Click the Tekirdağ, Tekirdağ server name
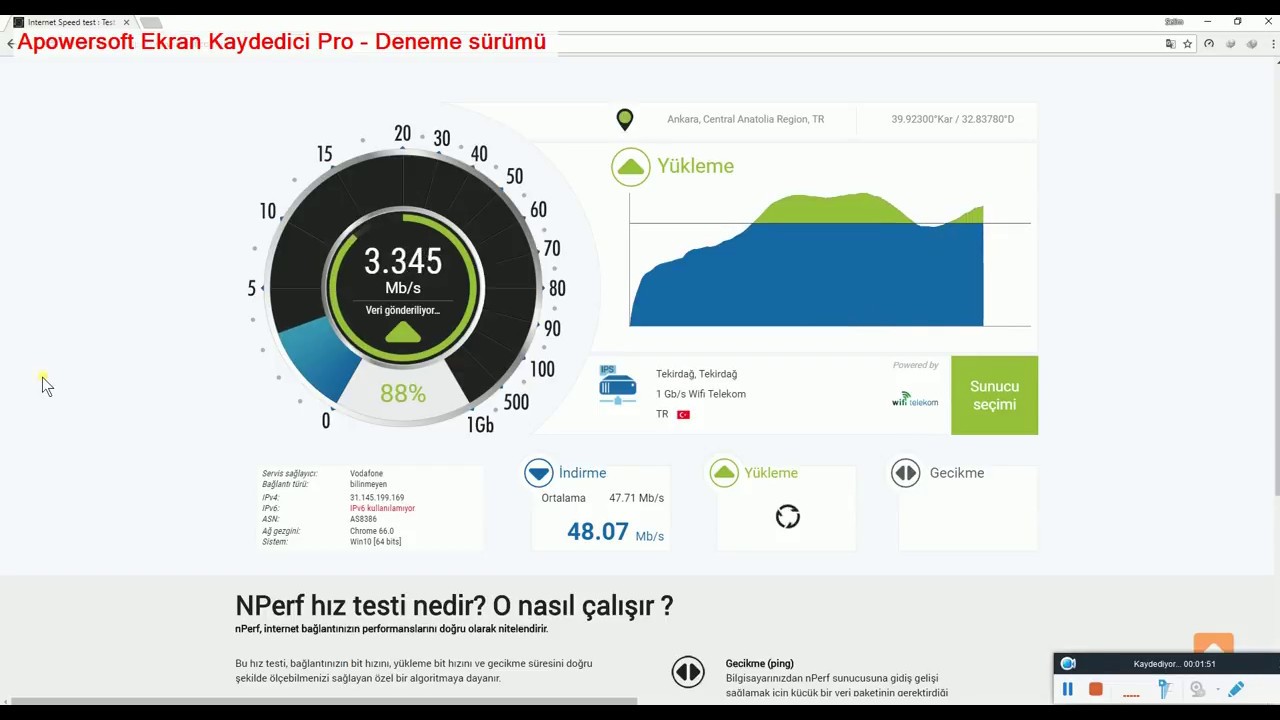 (696, 374)
